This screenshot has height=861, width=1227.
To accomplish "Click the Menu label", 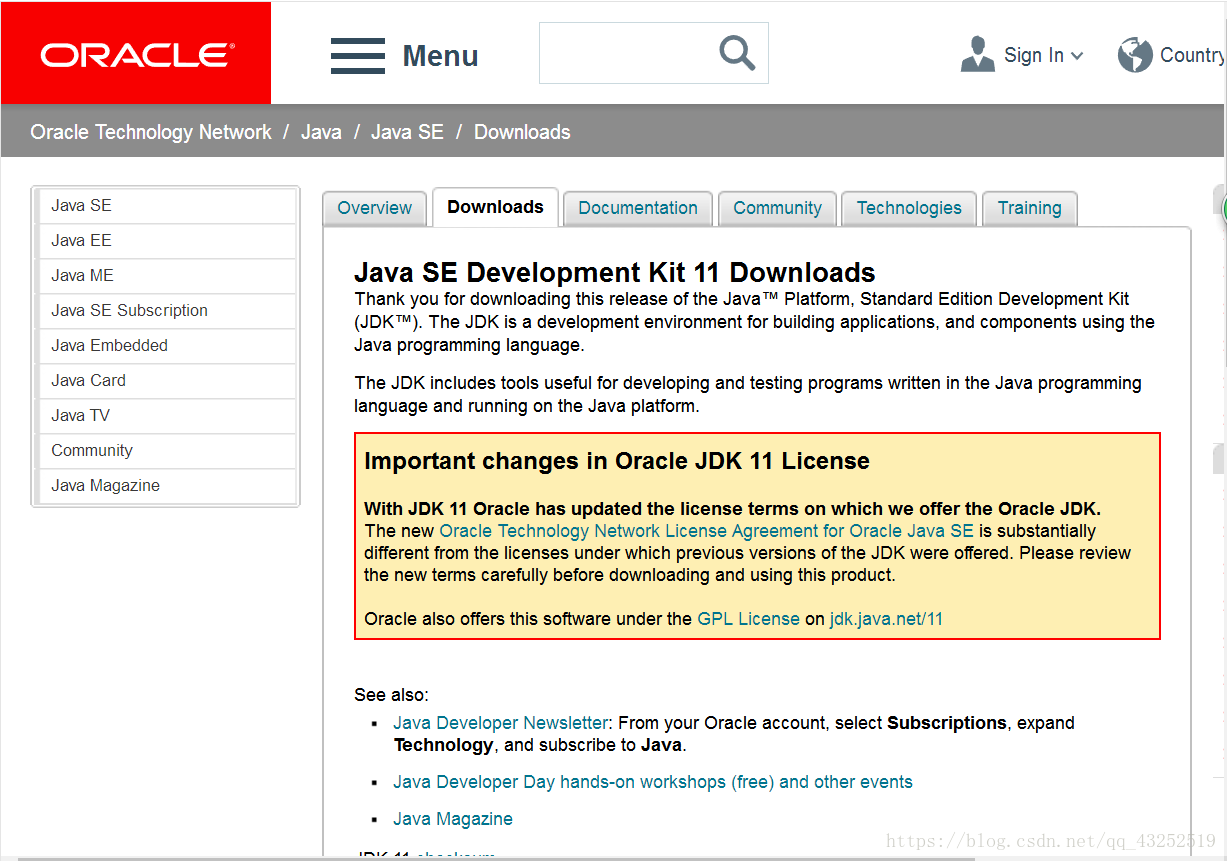I will click(440, 56).
